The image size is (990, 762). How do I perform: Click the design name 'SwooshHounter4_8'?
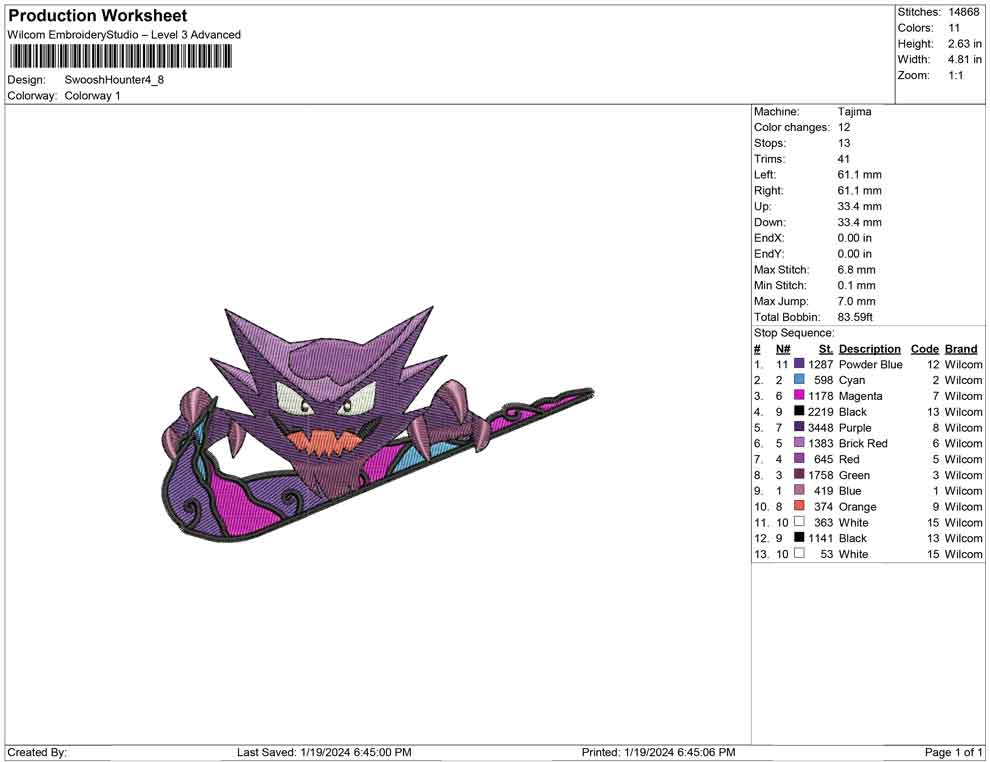pyautogui.click(x=114, y=80)
